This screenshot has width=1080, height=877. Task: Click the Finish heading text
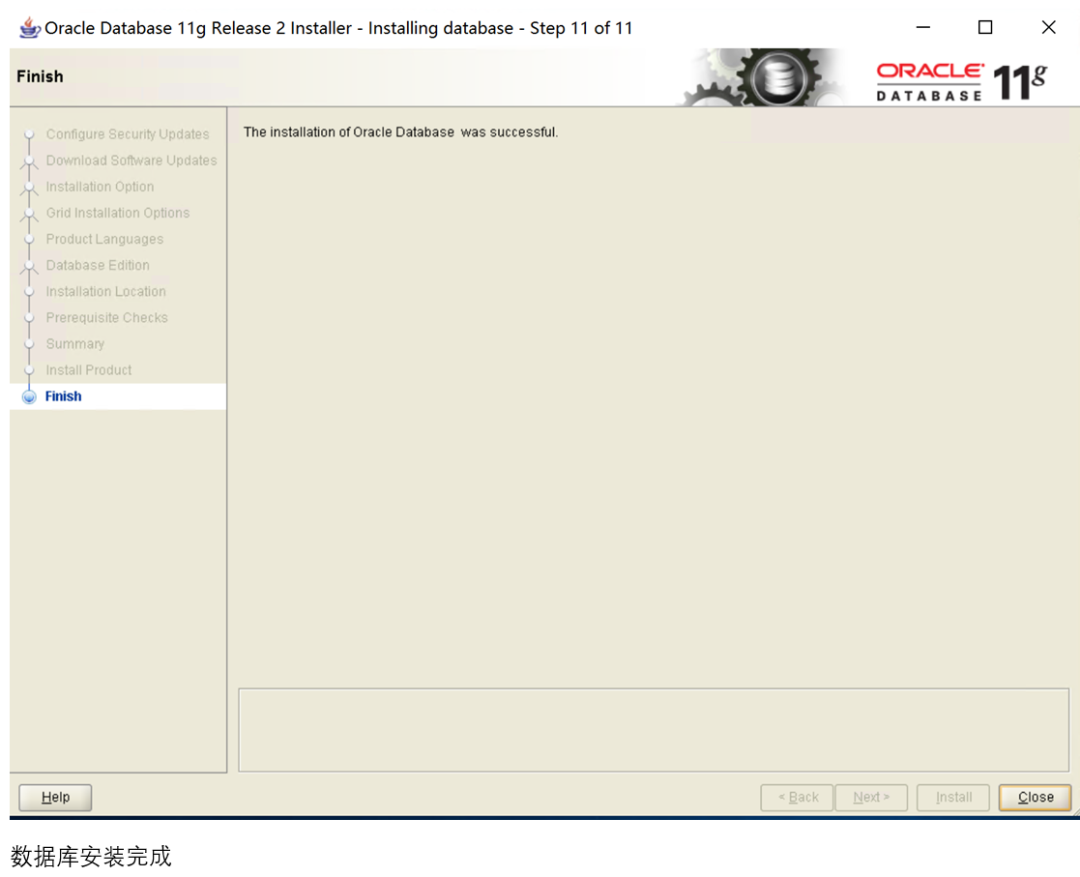tap(40, 76)
